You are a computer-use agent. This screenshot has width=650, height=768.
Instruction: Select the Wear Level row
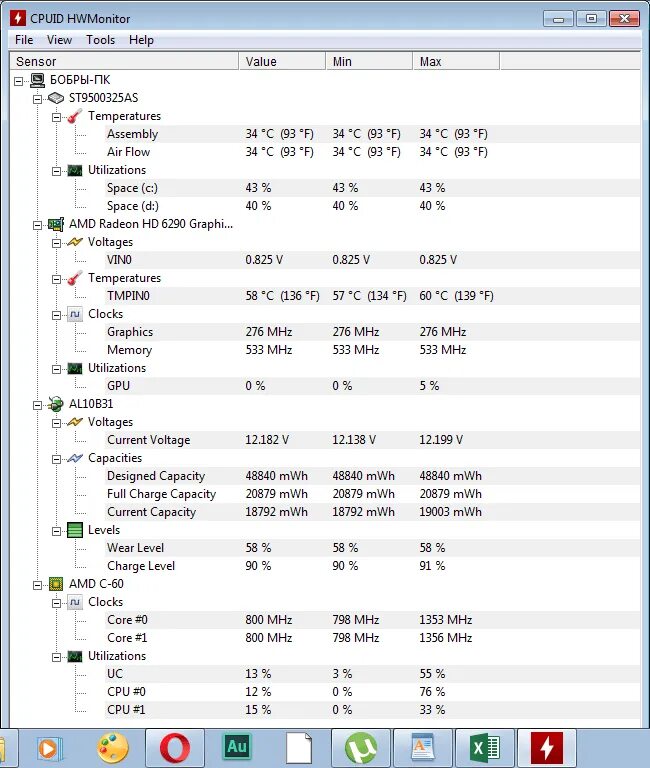click(372, 548)
